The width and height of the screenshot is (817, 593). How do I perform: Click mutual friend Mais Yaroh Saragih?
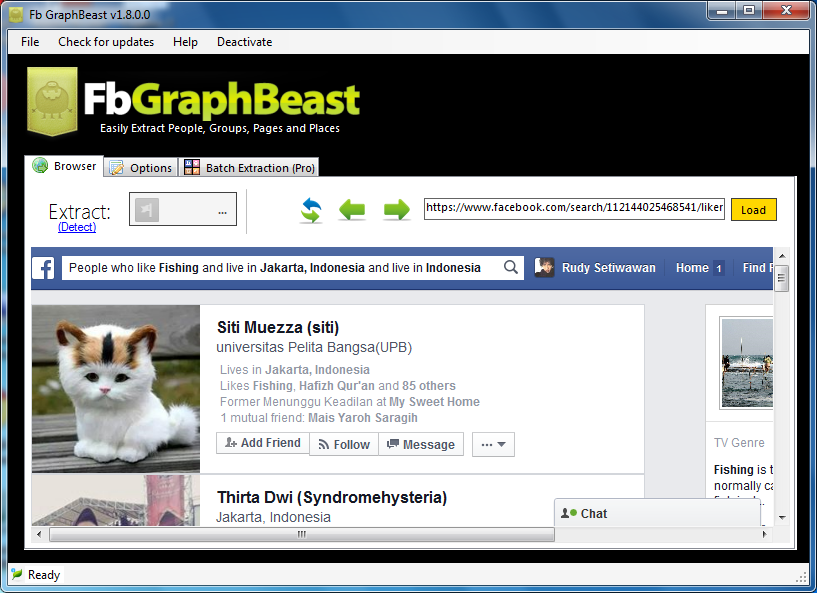[x=363, y=418]
